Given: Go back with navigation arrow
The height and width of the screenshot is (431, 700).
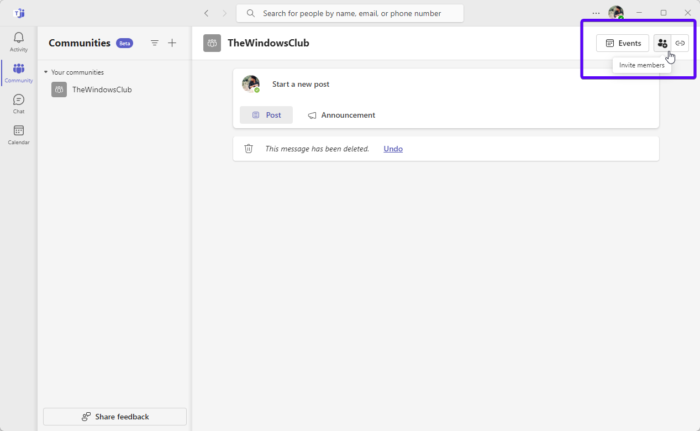Looking at the screenshot, I should (206, 13).
